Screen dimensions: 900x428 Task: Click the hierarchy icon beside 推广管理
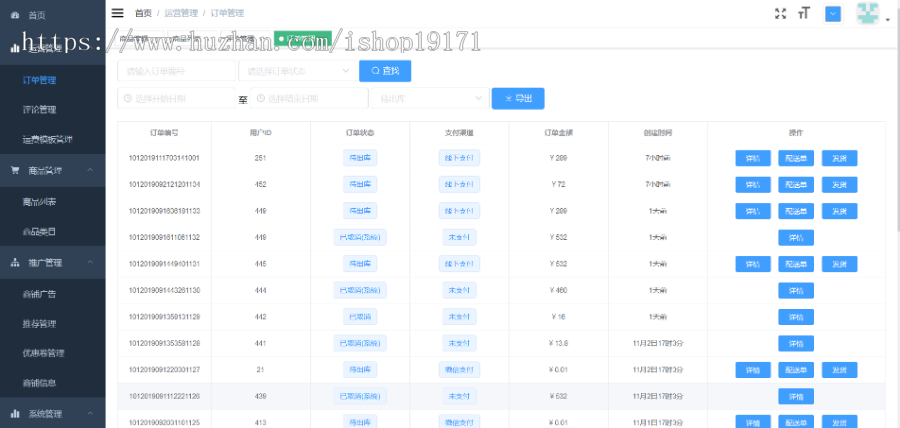(15, 262)
